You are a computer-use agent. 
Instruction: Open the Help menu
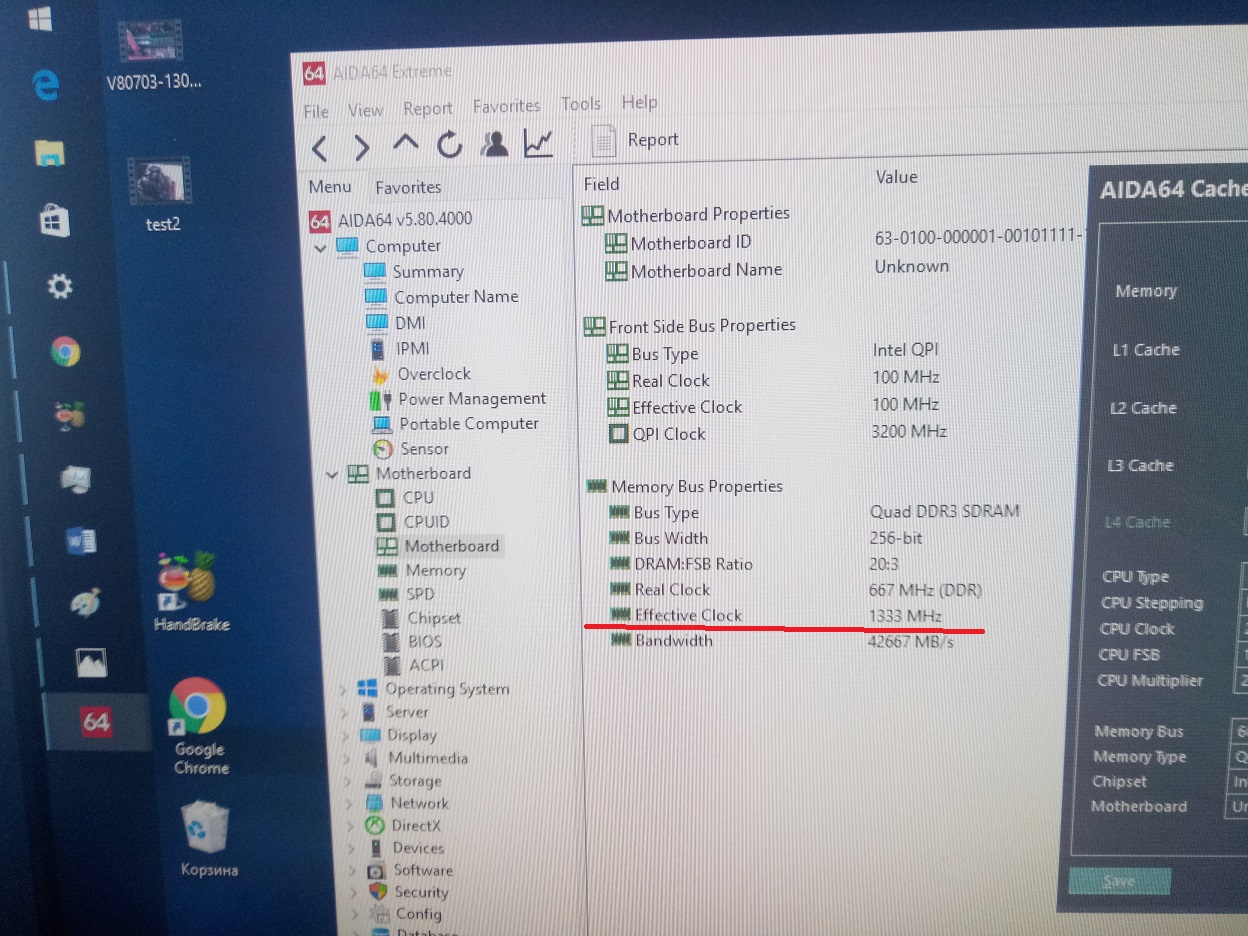coord(640,102)
